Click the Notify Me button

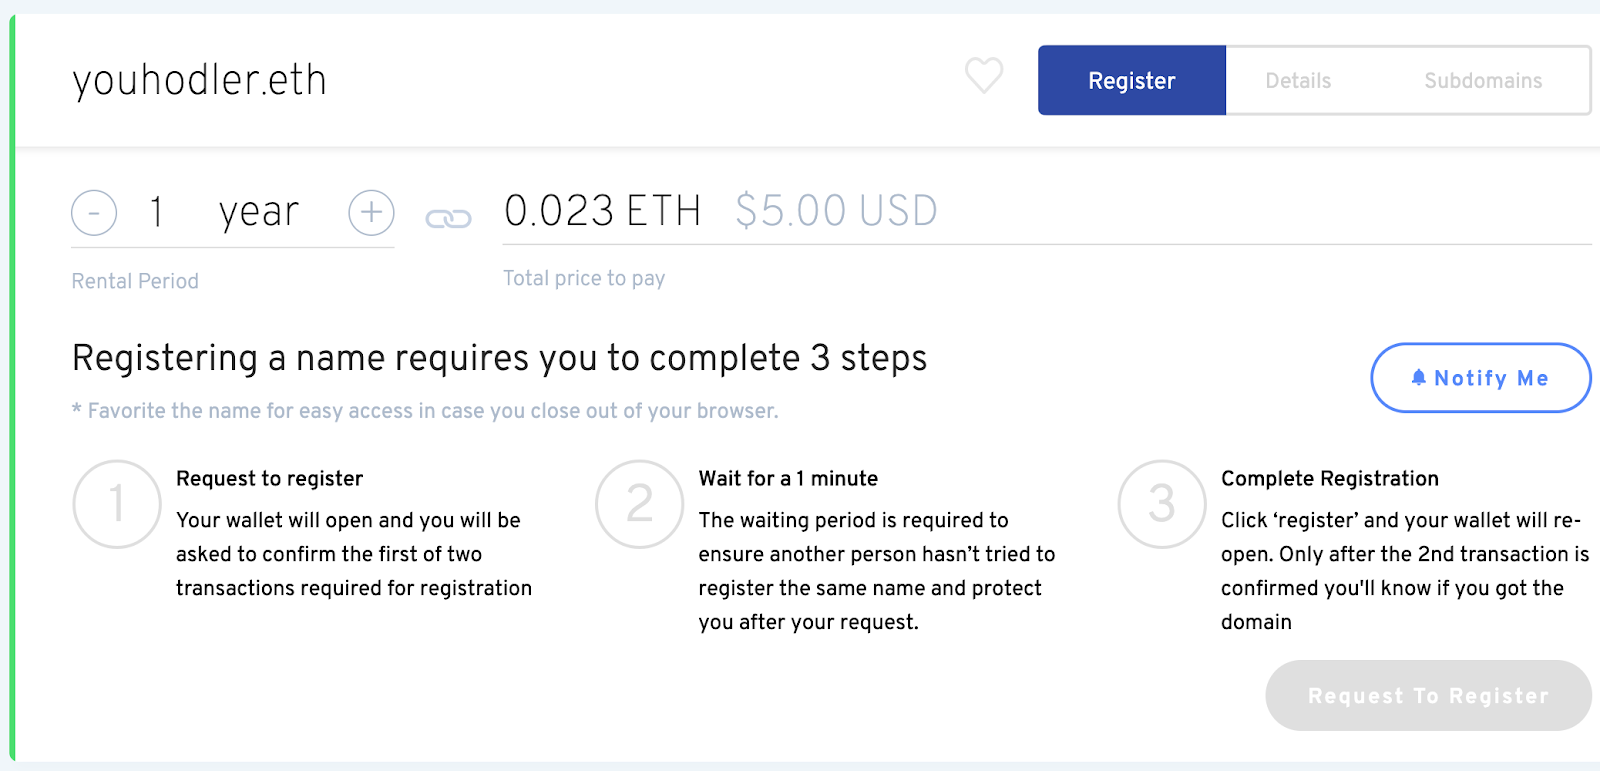point(1481,378)
